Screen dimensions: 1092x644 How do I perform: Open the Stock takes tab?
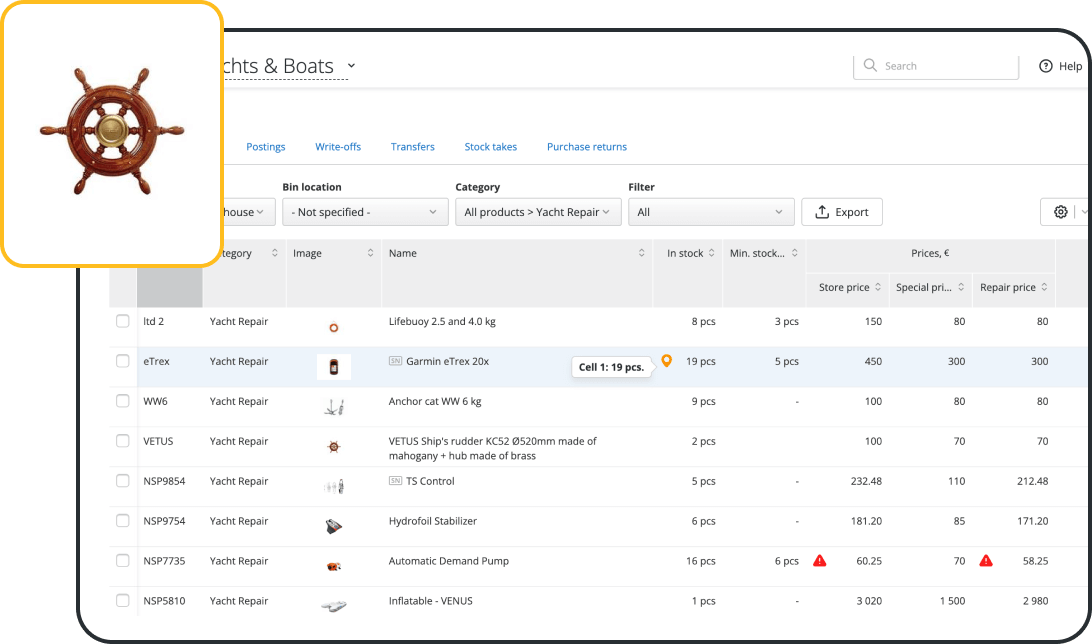click(490, 147)
